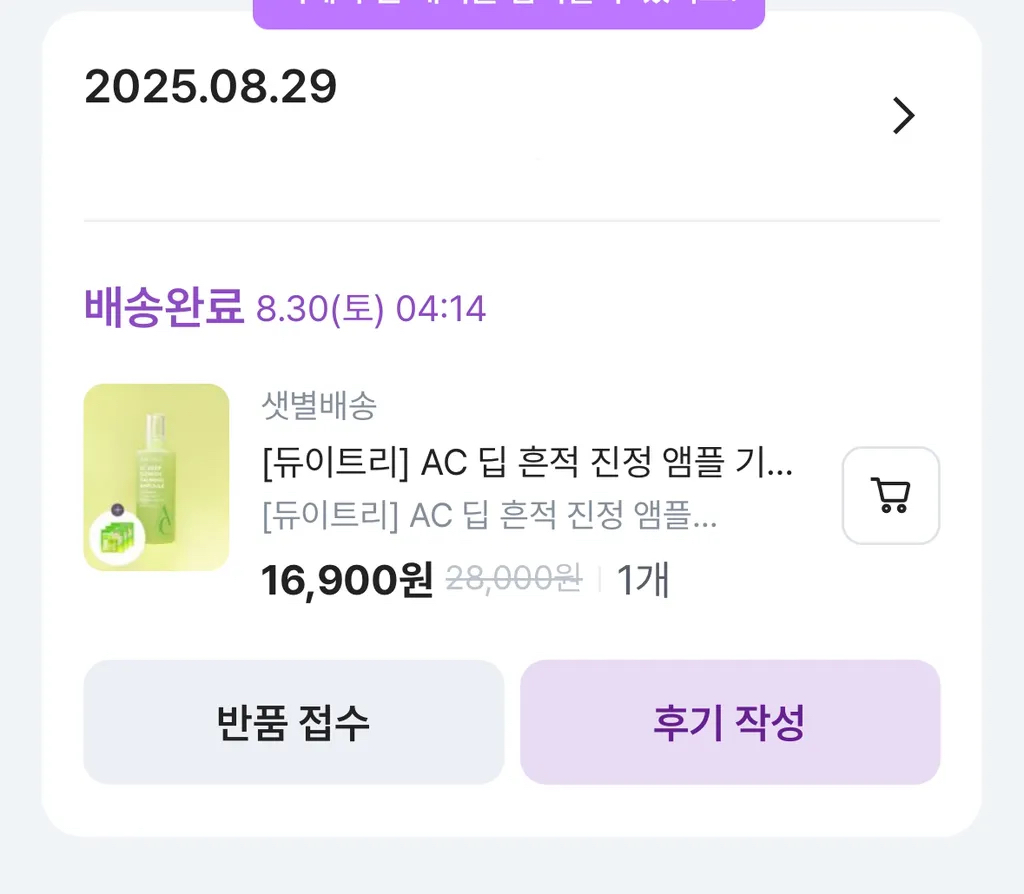The width and height of the screenshot is (1024, 894).
Task: Tap the delivery time 8.30(토) 04:14
Action: [x=371, y=309]
